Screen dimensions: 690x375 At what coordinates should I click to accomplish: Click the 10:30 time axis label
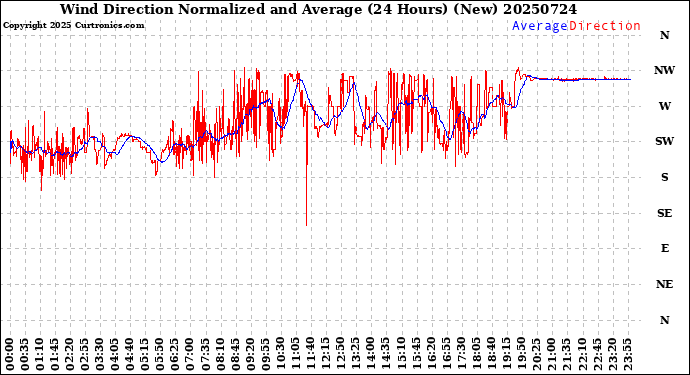(280, 354)
